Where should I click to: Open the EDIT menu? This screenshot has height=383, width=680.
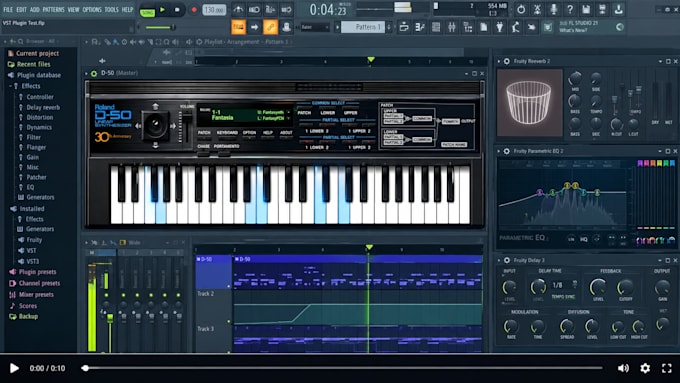click(x=21, y=10)
